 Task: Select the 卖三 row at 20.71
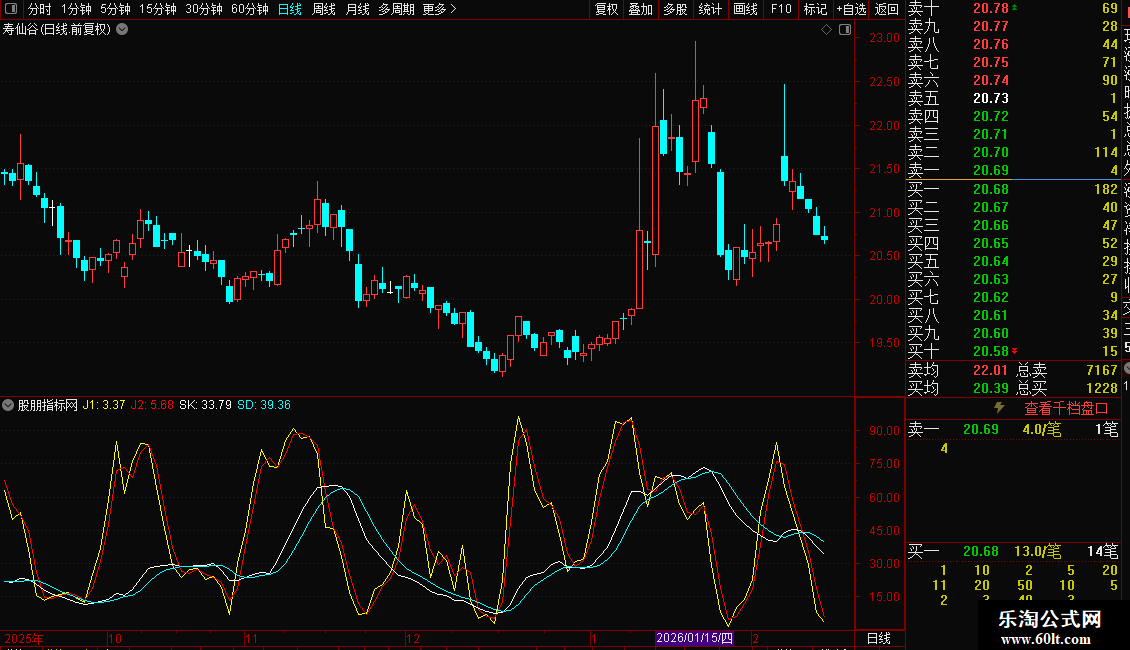(1013, 134)
